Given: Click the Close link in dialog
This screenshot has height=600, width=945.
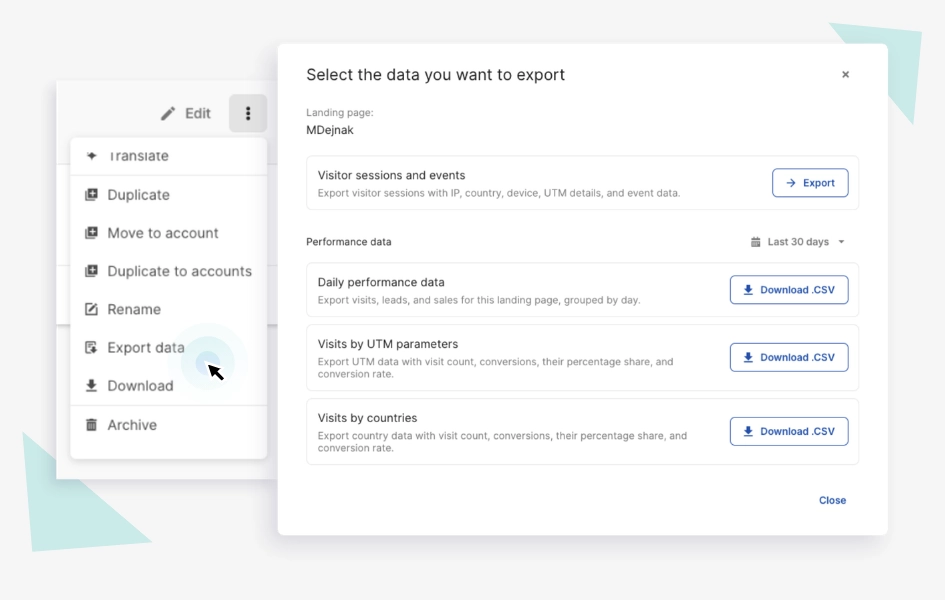Looking at the screenshot, I should pyautogui.click(x=832, y=500).
